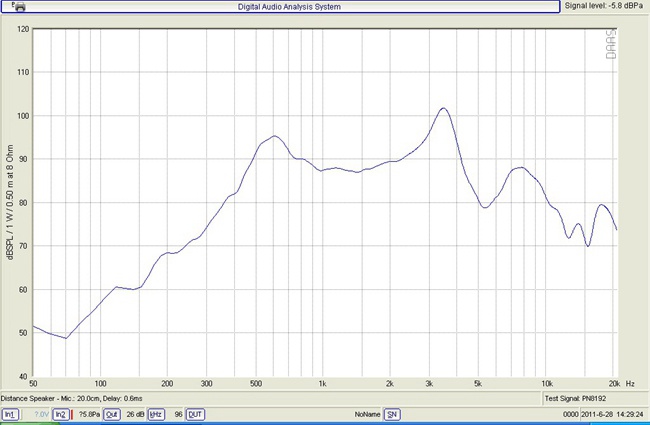Click the red level indicator beside In2
Viewport: 650px width, 425px height.
coord(72,414)
